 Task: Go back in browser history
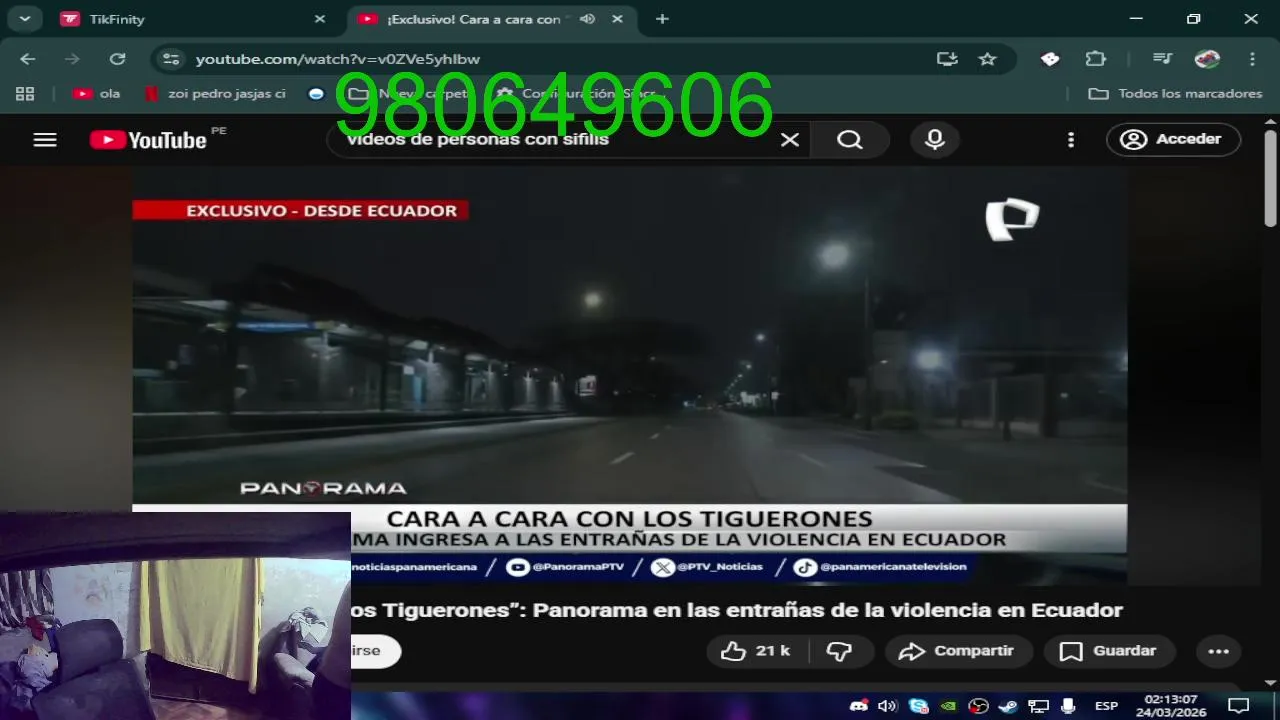[28, 59]
